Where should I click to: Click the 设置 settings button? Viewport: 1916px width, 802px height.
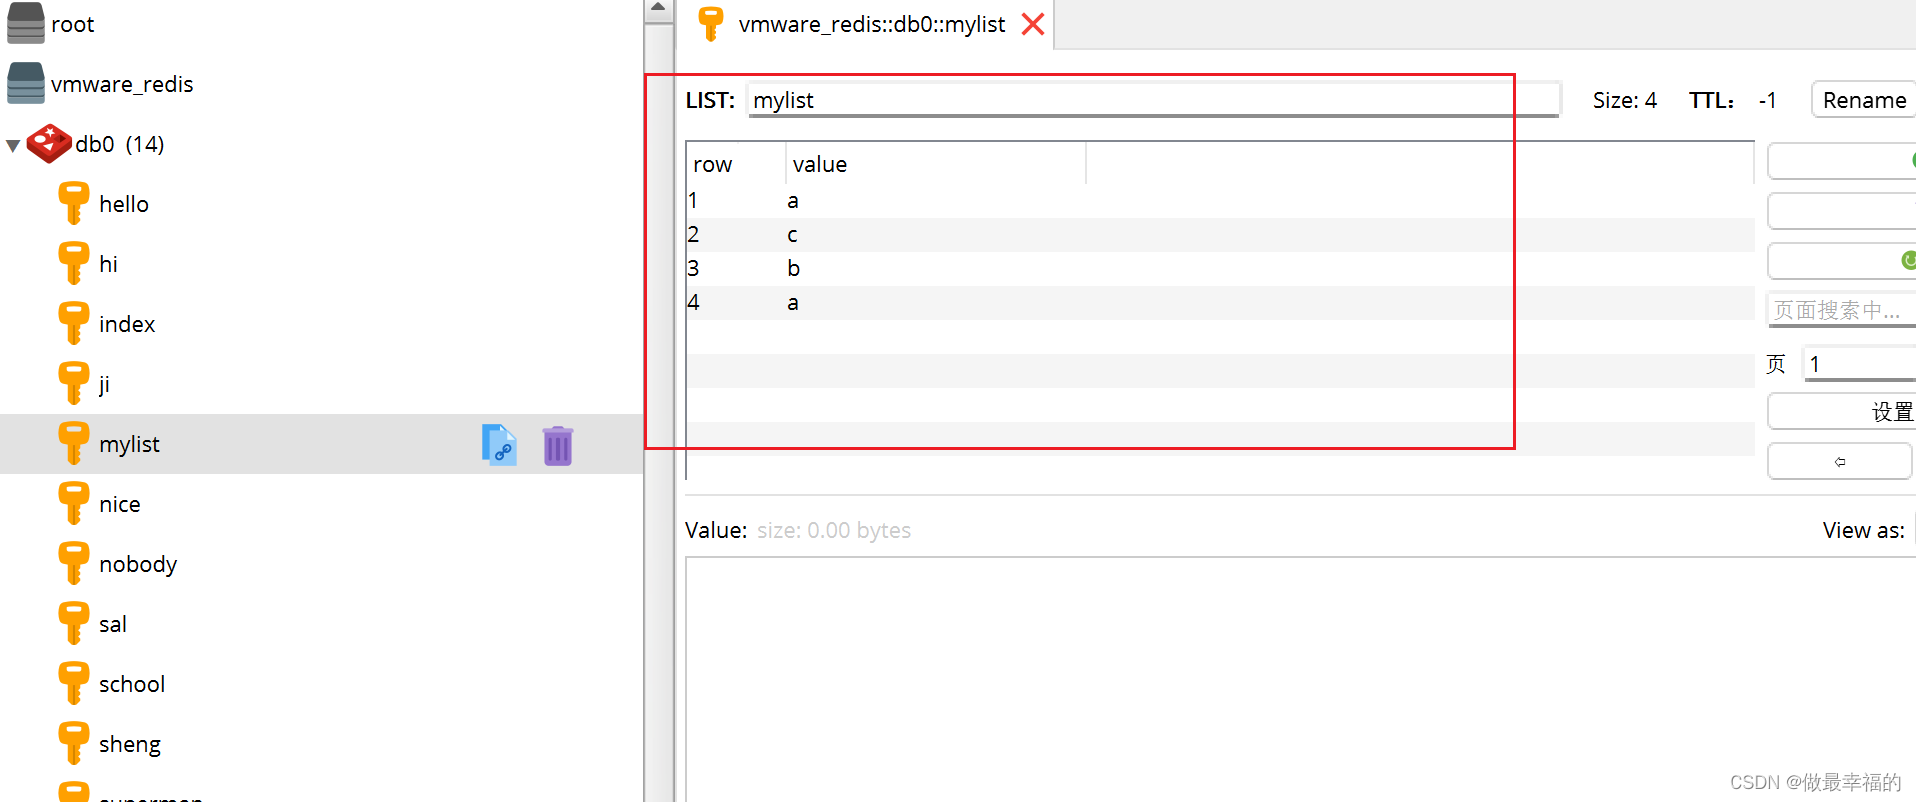[1841, 411]
